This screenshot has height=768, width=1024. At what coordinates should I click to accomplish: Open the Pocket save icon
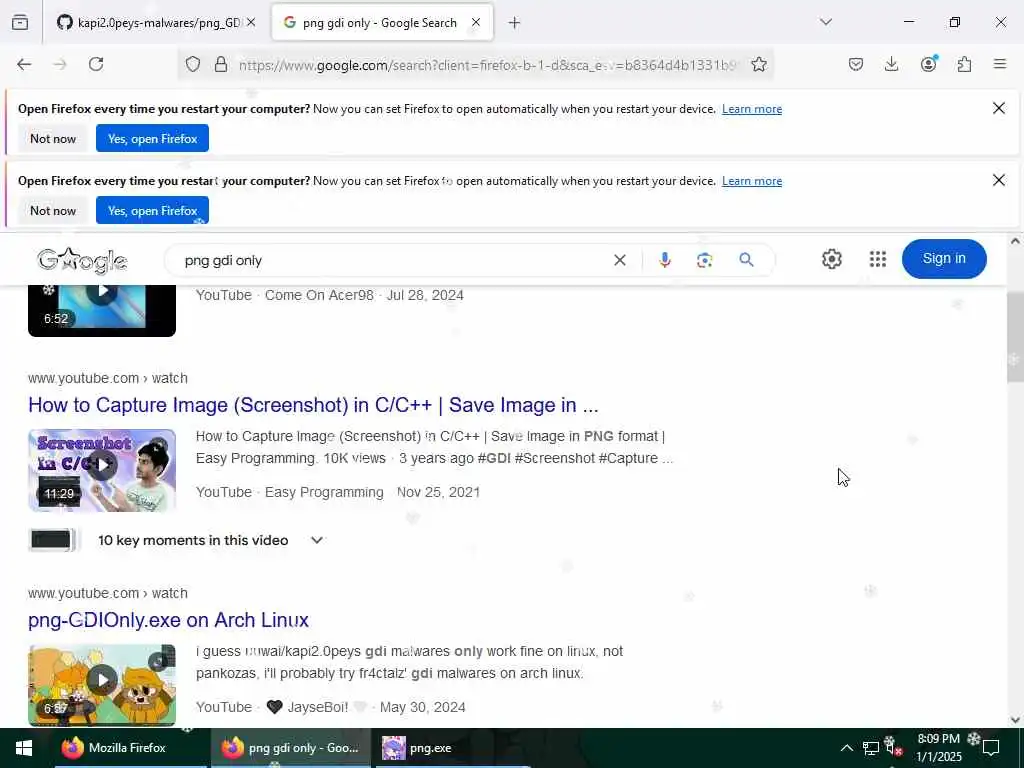pos(856,64)
